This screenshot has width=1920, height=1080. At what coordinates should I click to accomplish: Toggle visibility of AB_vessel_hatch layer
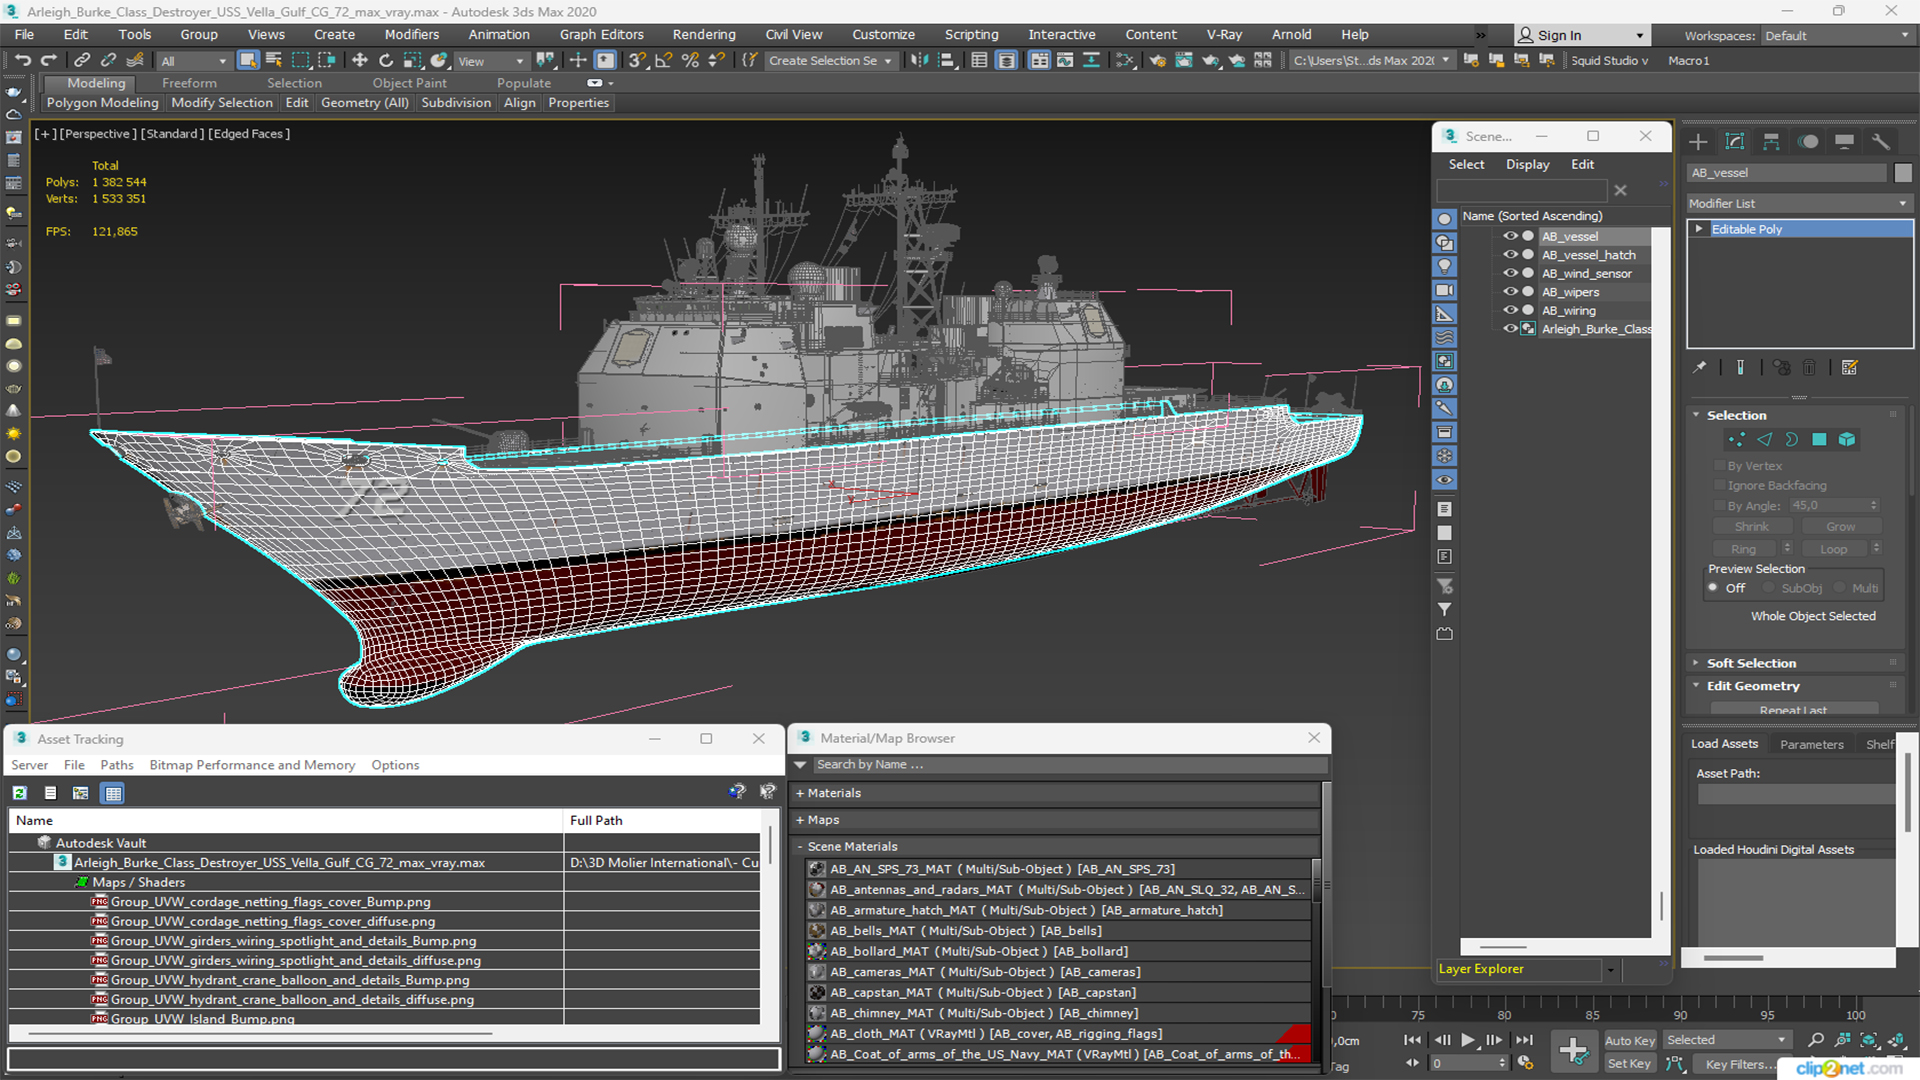point(1507,255)
